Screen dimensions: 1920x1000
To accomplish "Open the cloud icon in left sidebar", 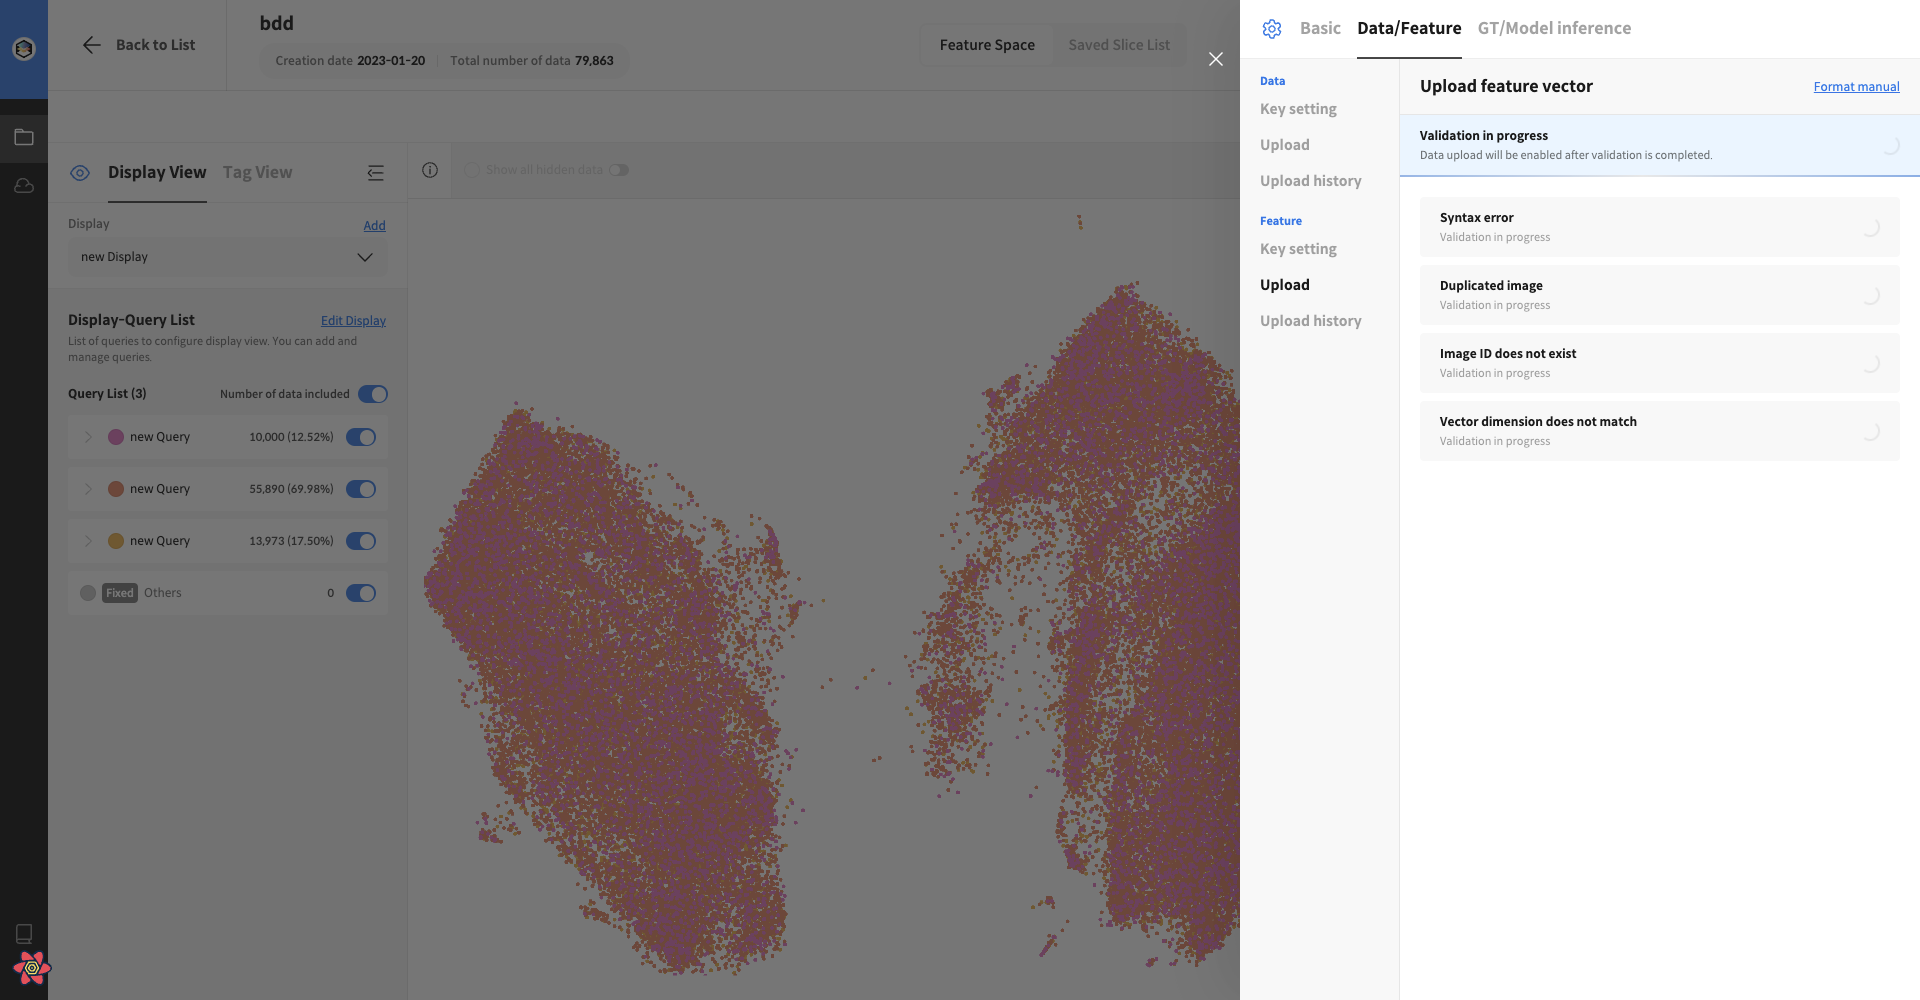I will point(24,186).
